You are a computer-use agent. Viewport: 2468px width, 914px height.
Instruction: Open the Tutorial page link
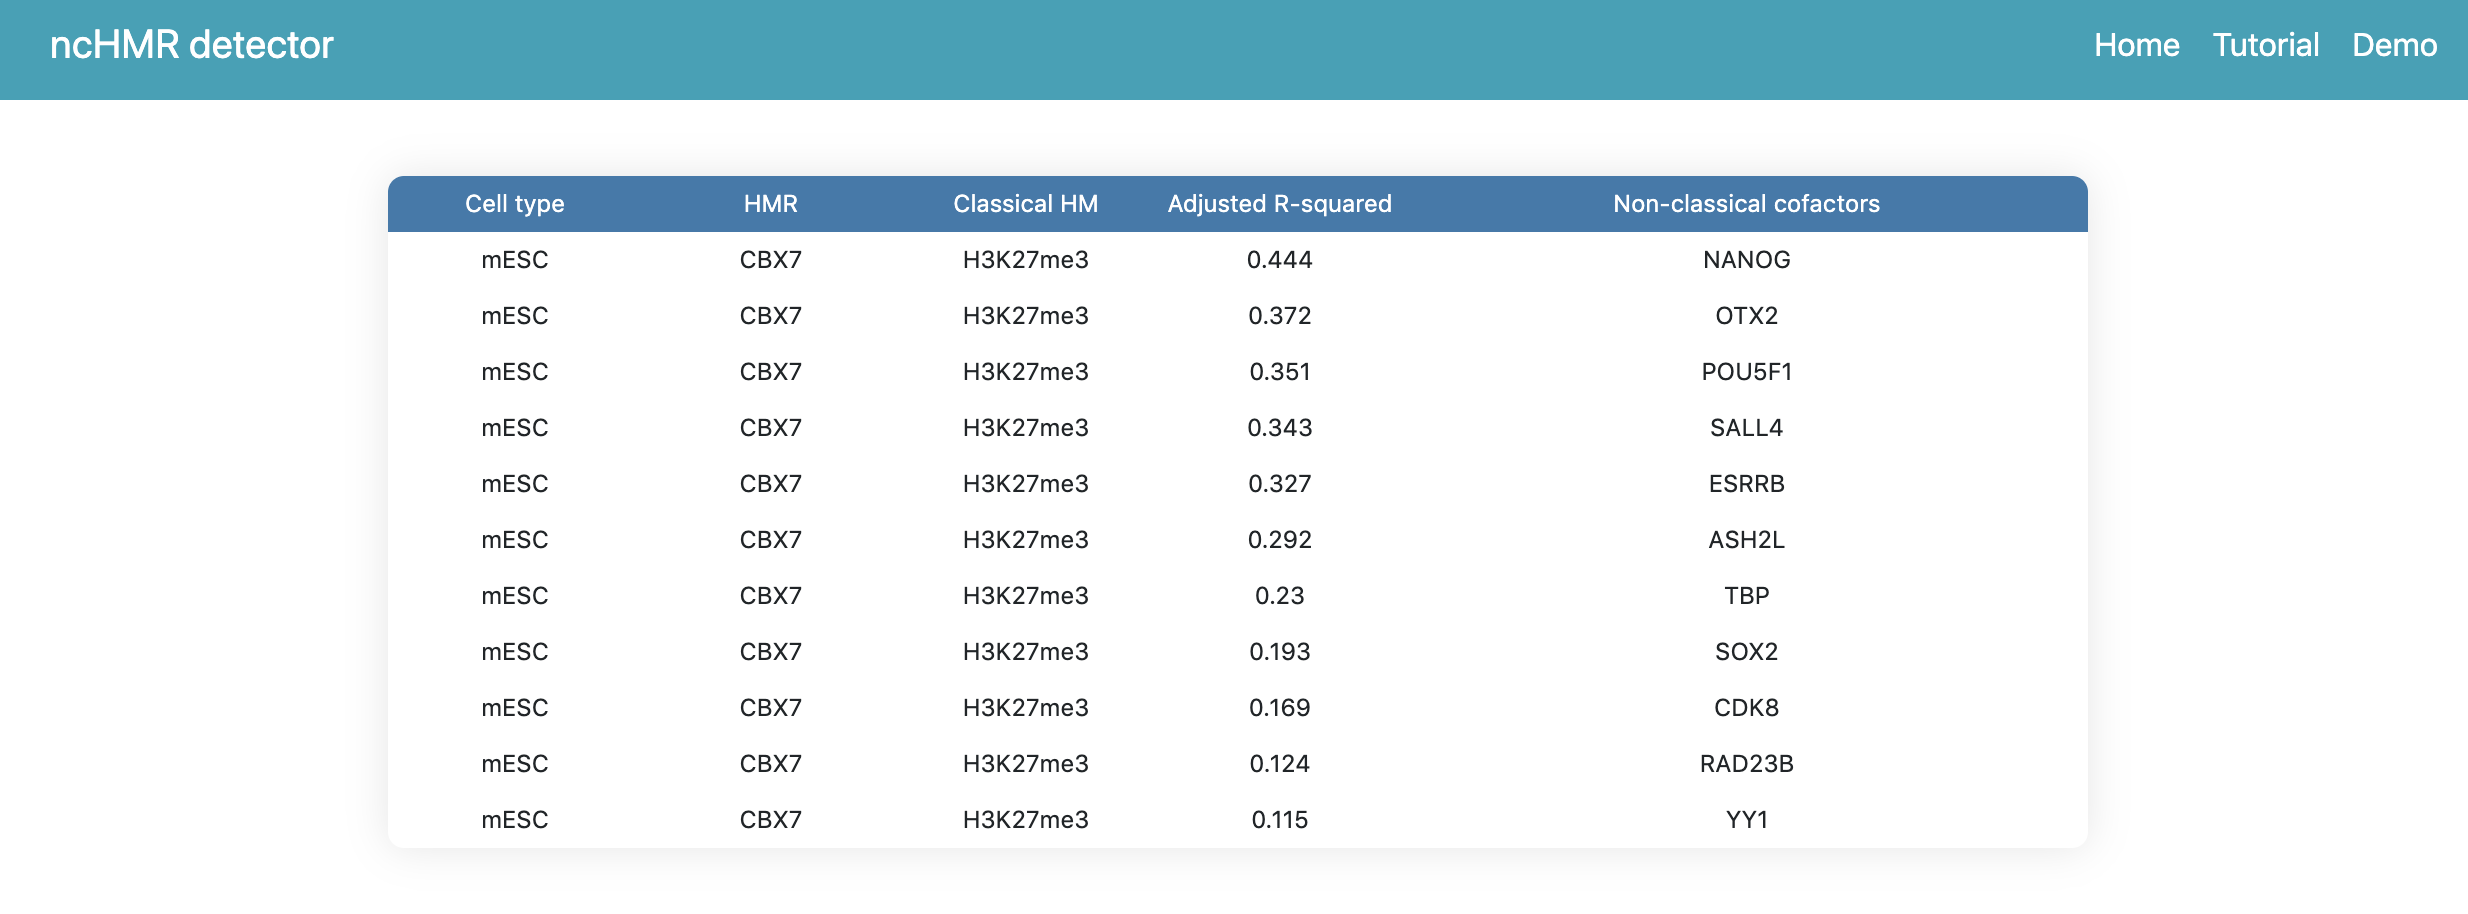click(2265, 45)
